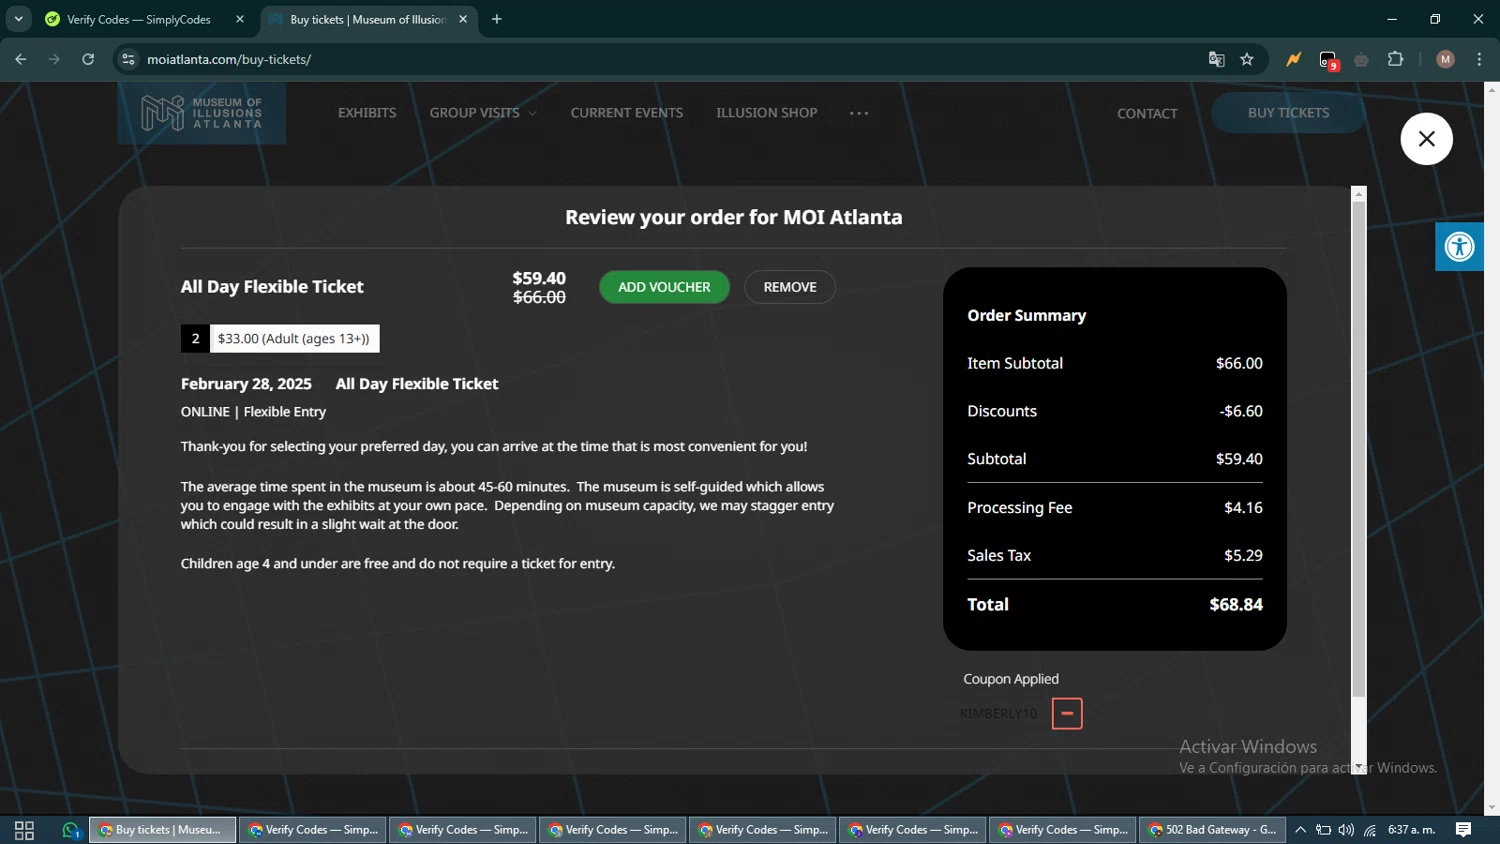The image size is (1500, 844).
Task: View site information icon in address bar
Action: click(x=128, y=60)
